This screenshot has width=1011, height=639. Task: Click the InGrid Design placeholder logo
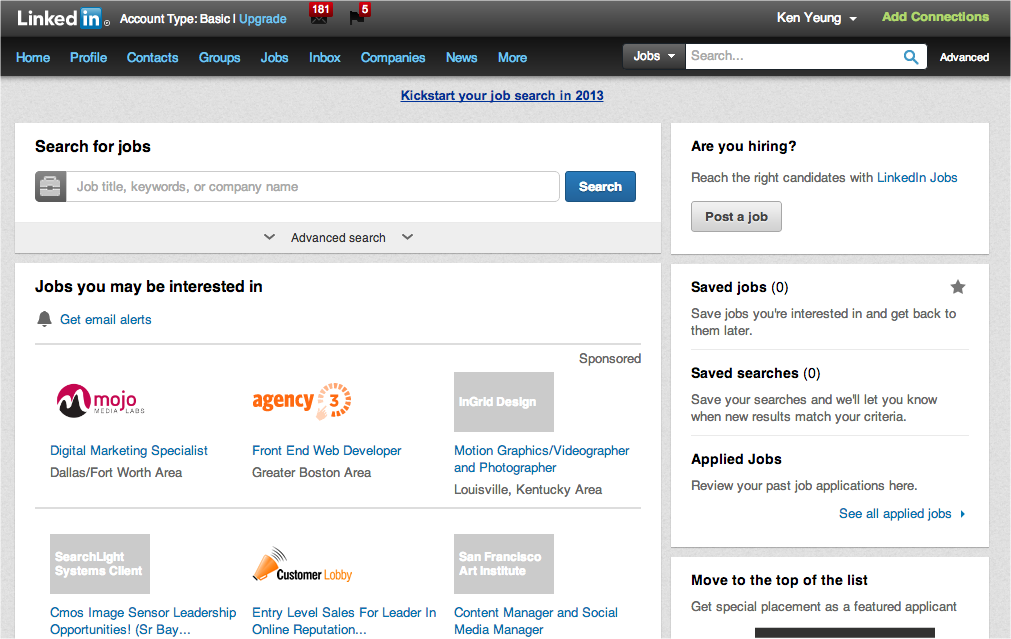[x=504, y=402]
